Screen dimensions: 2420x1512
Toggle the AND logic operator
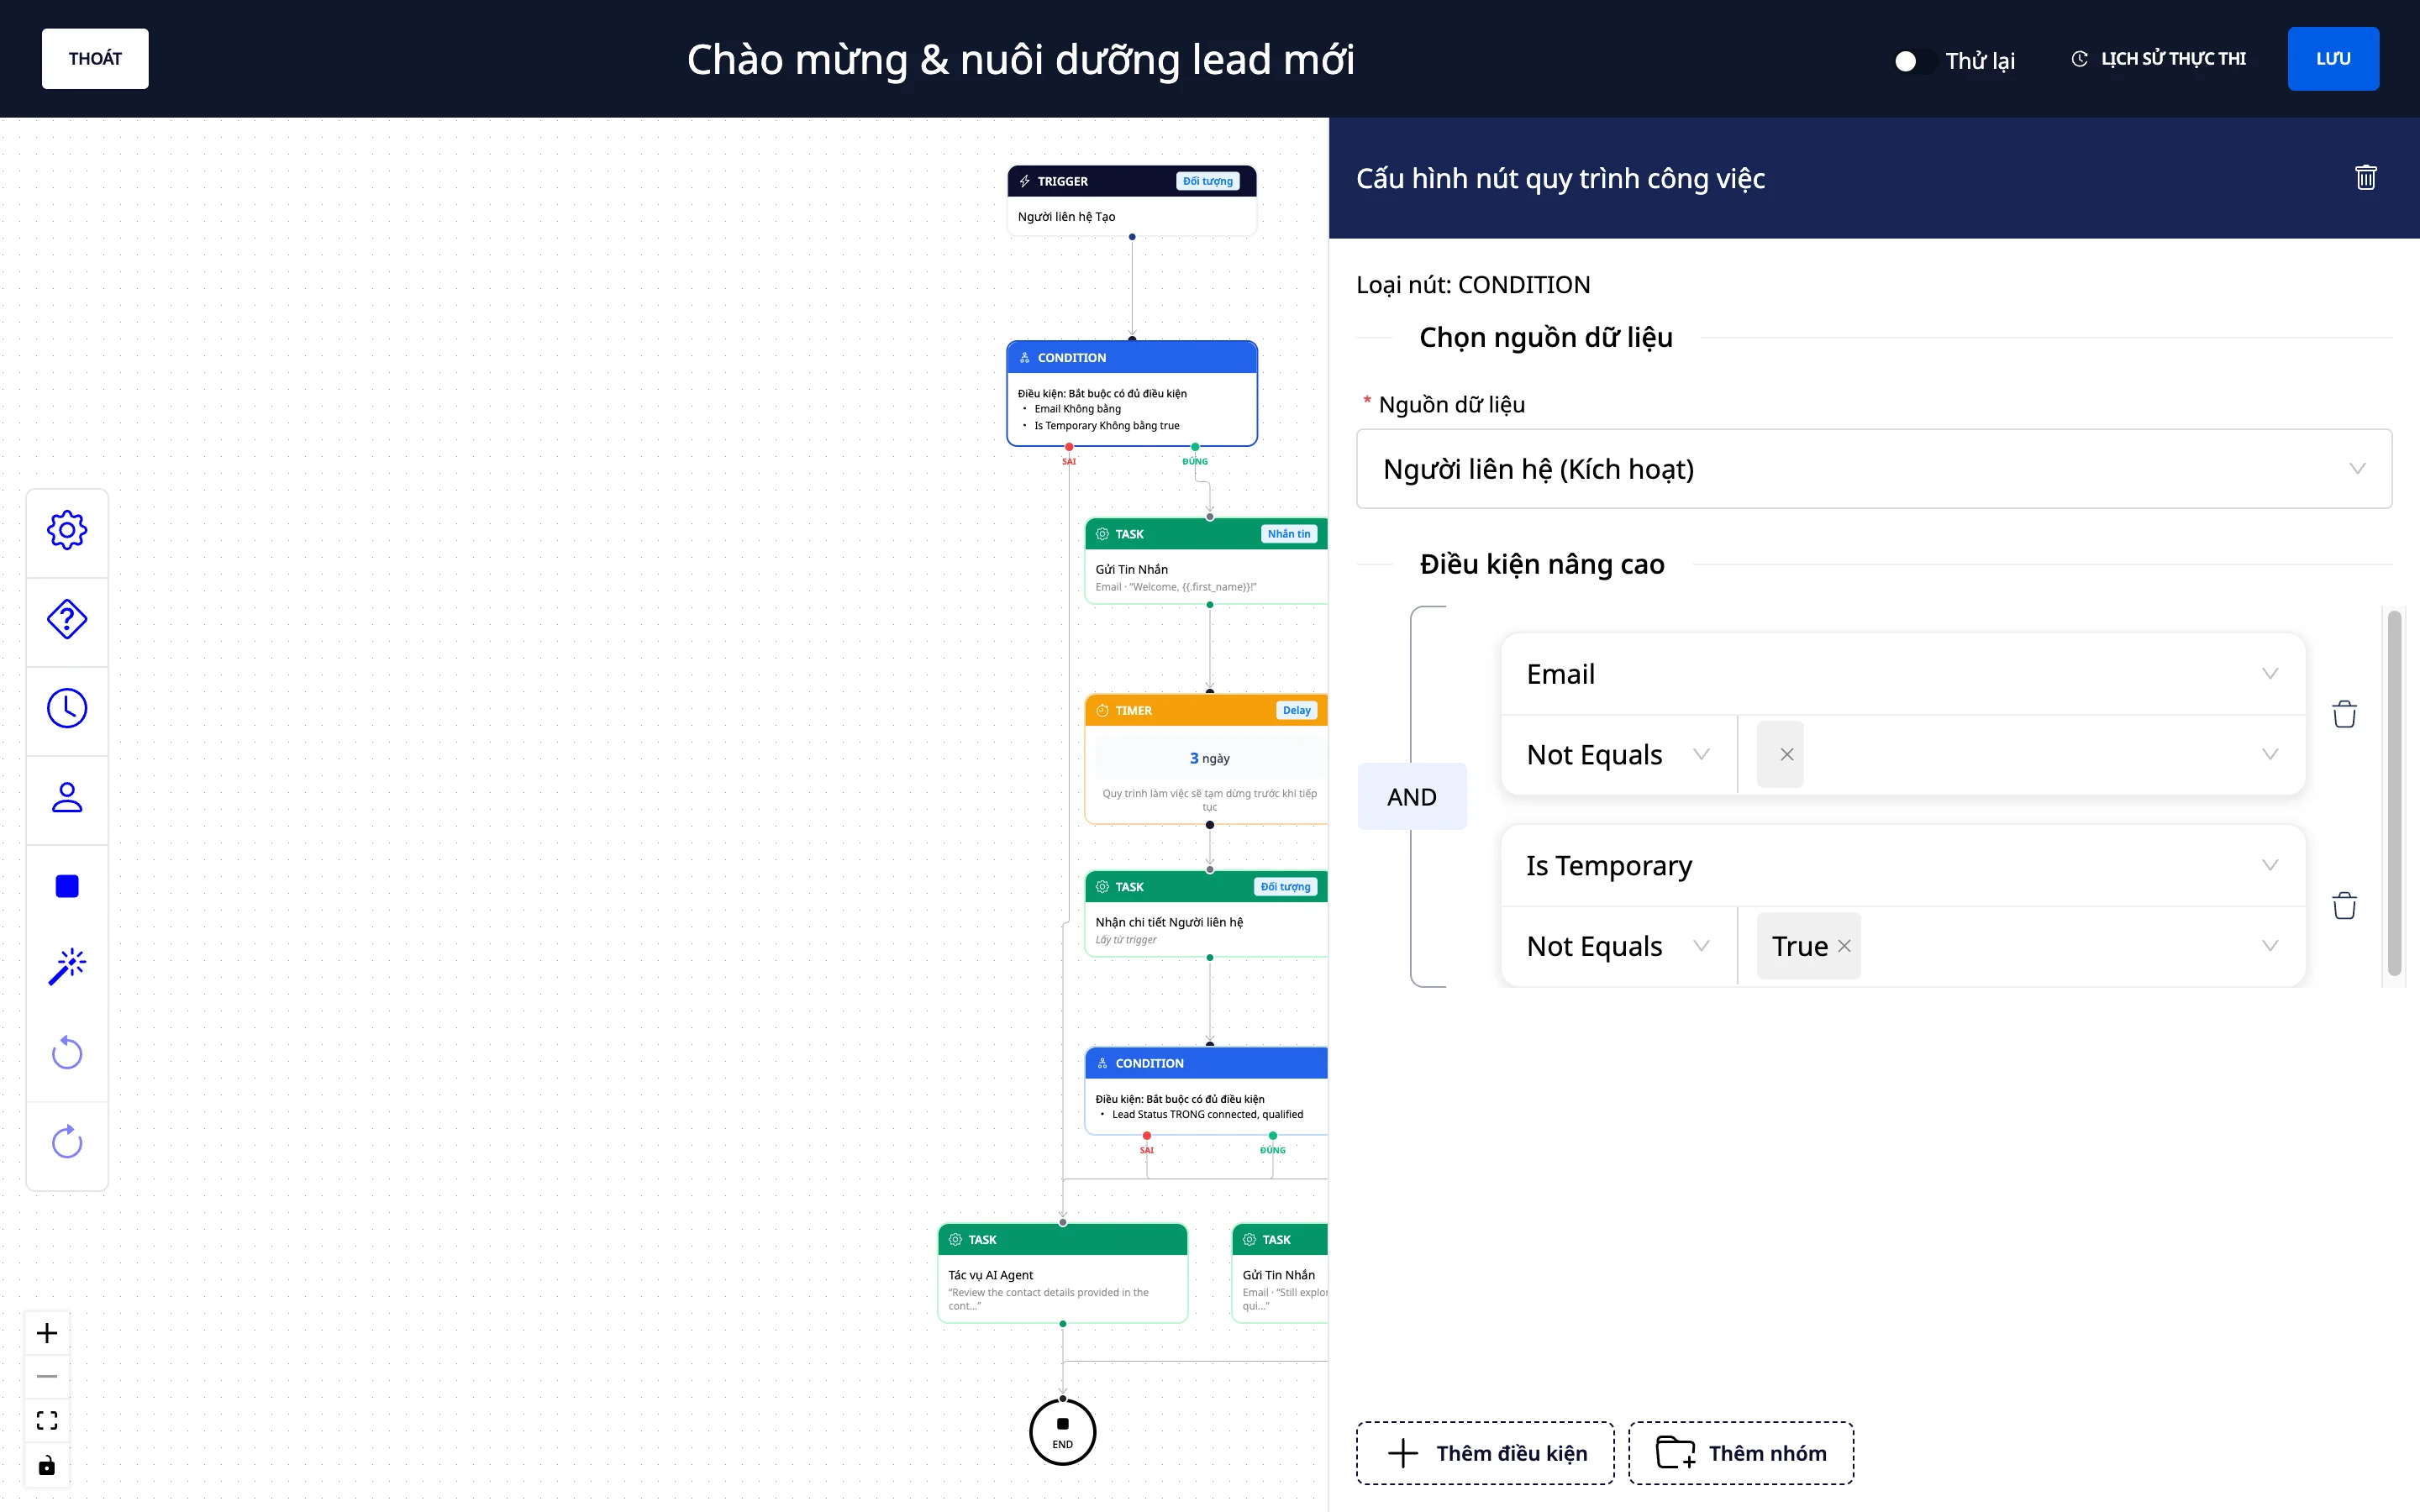pyautogui.click(x=1411, y=797)
